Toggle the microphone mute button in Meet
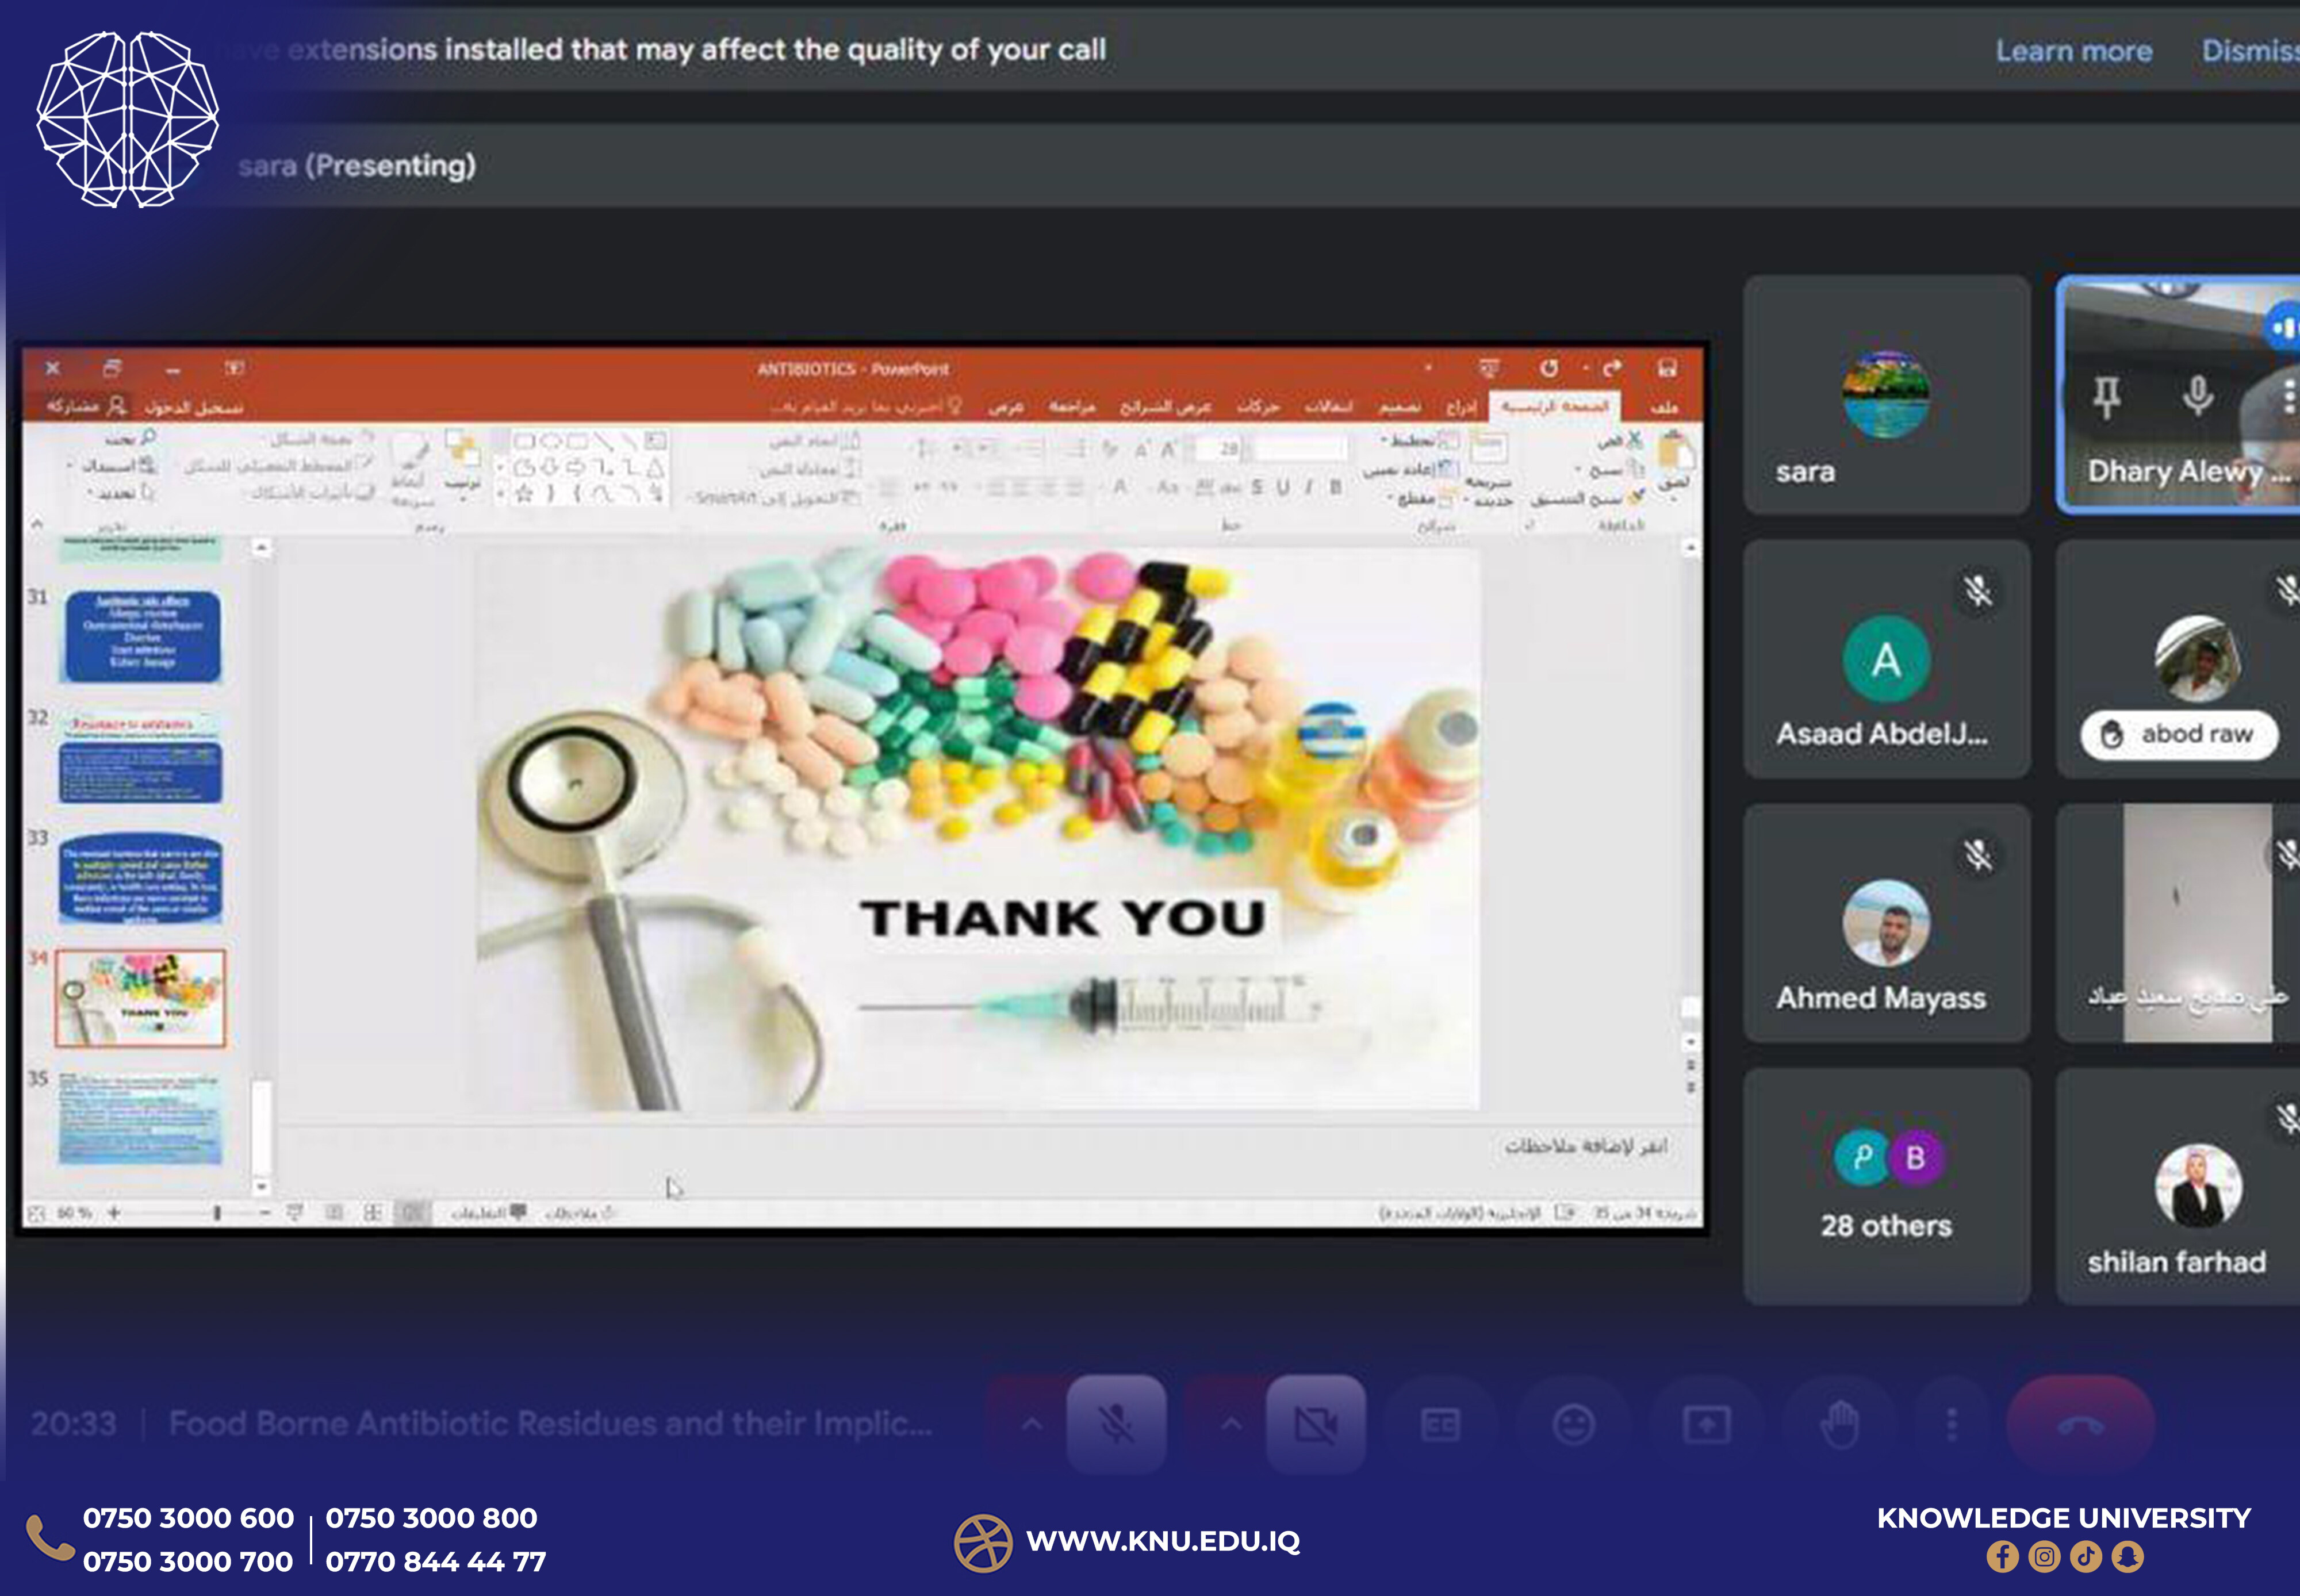 click(x=1116, y=1424)
